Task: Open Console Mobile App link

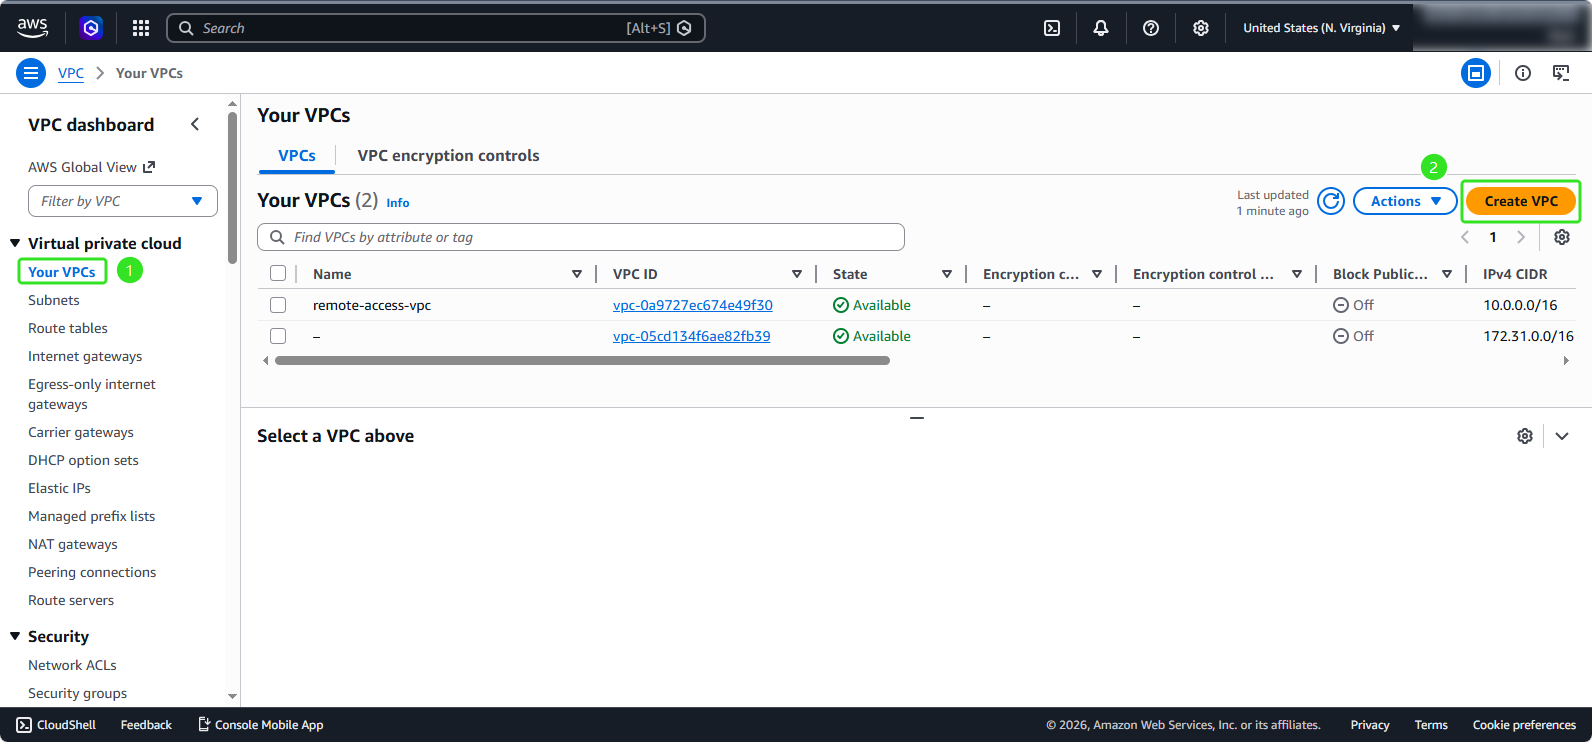Action: click(261, 725)
